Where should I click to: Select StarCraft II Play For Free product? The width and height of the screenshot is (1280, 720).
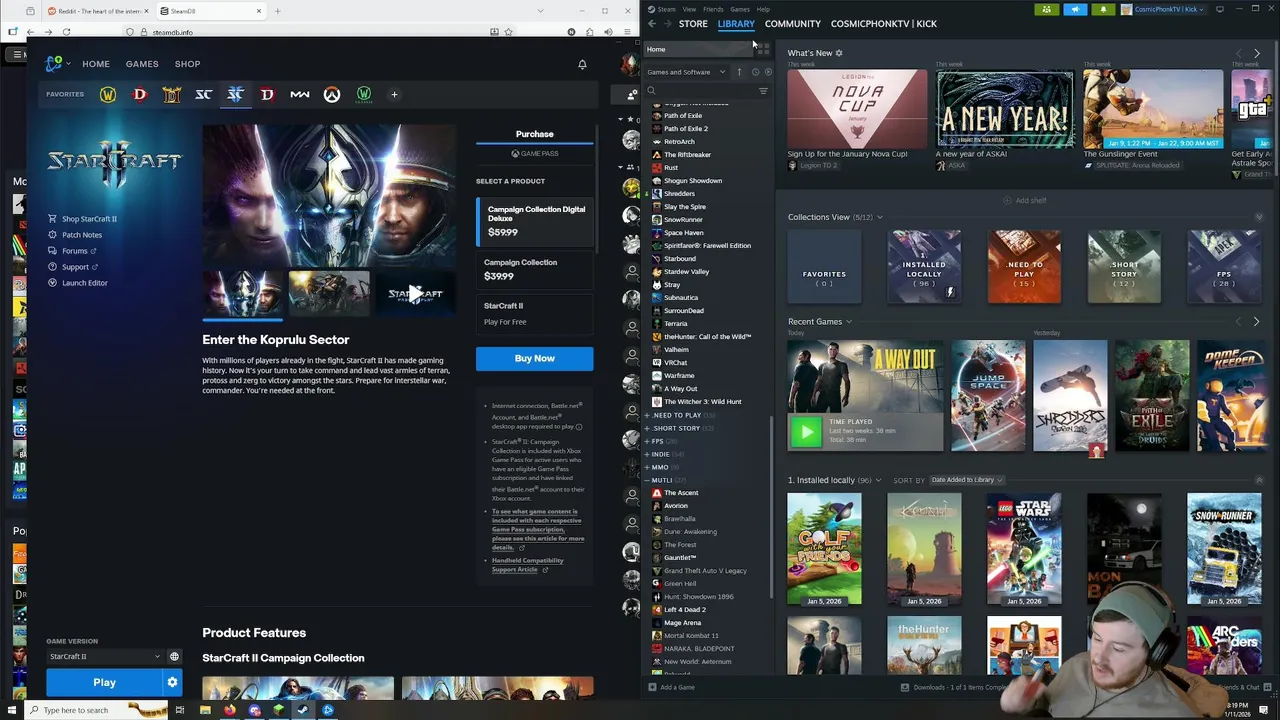click(535, 313)
